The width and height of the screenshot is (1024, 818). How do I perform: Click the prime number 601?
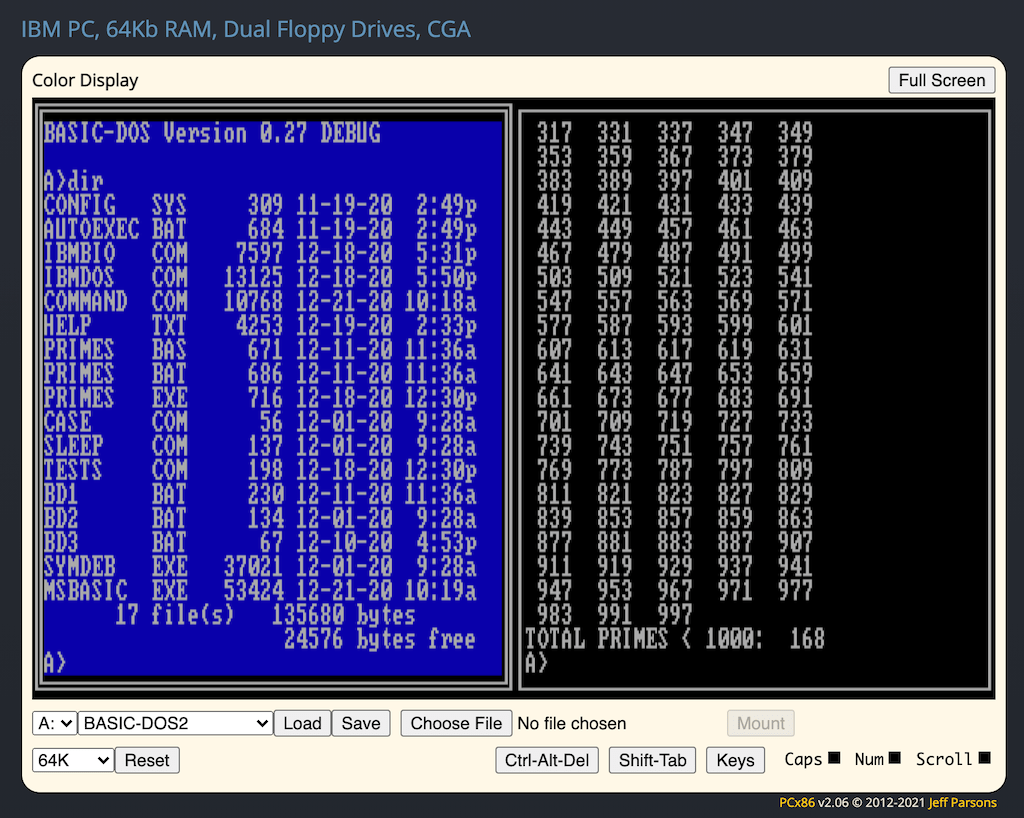pos(795,326)
